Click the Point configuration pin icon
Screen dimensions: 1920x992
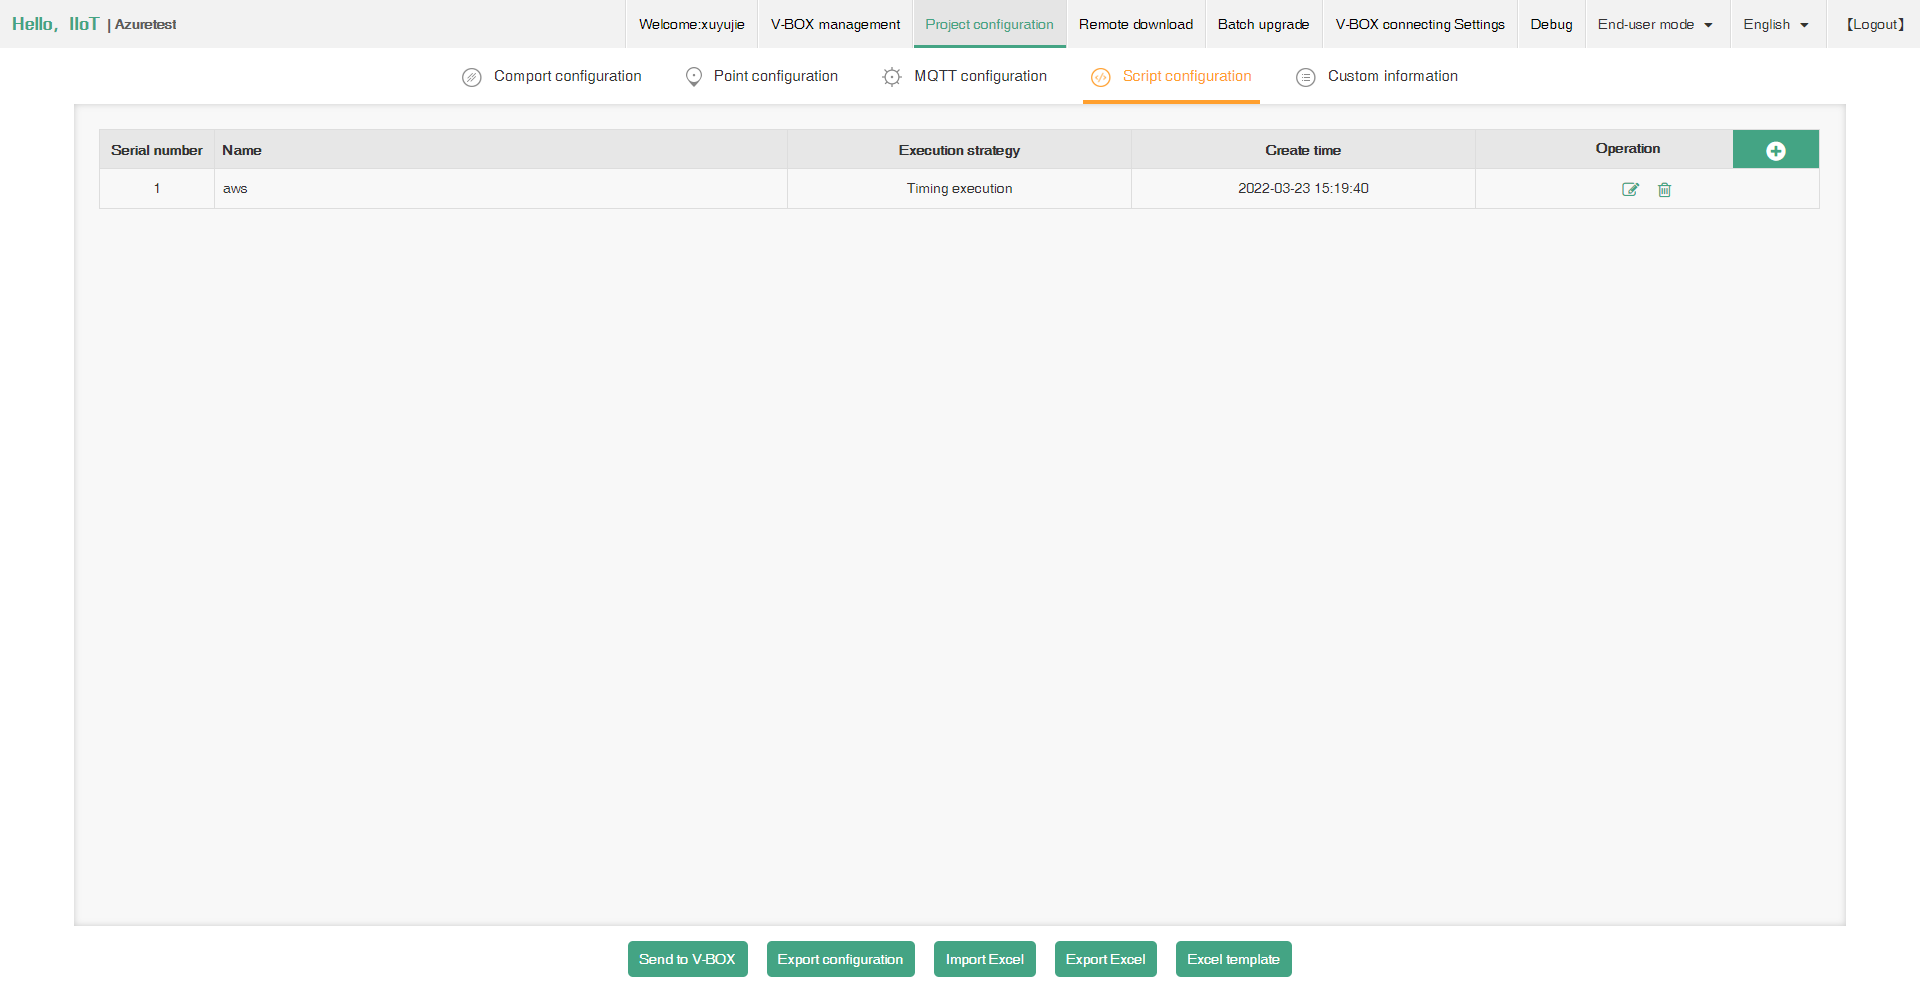point(693,77)
